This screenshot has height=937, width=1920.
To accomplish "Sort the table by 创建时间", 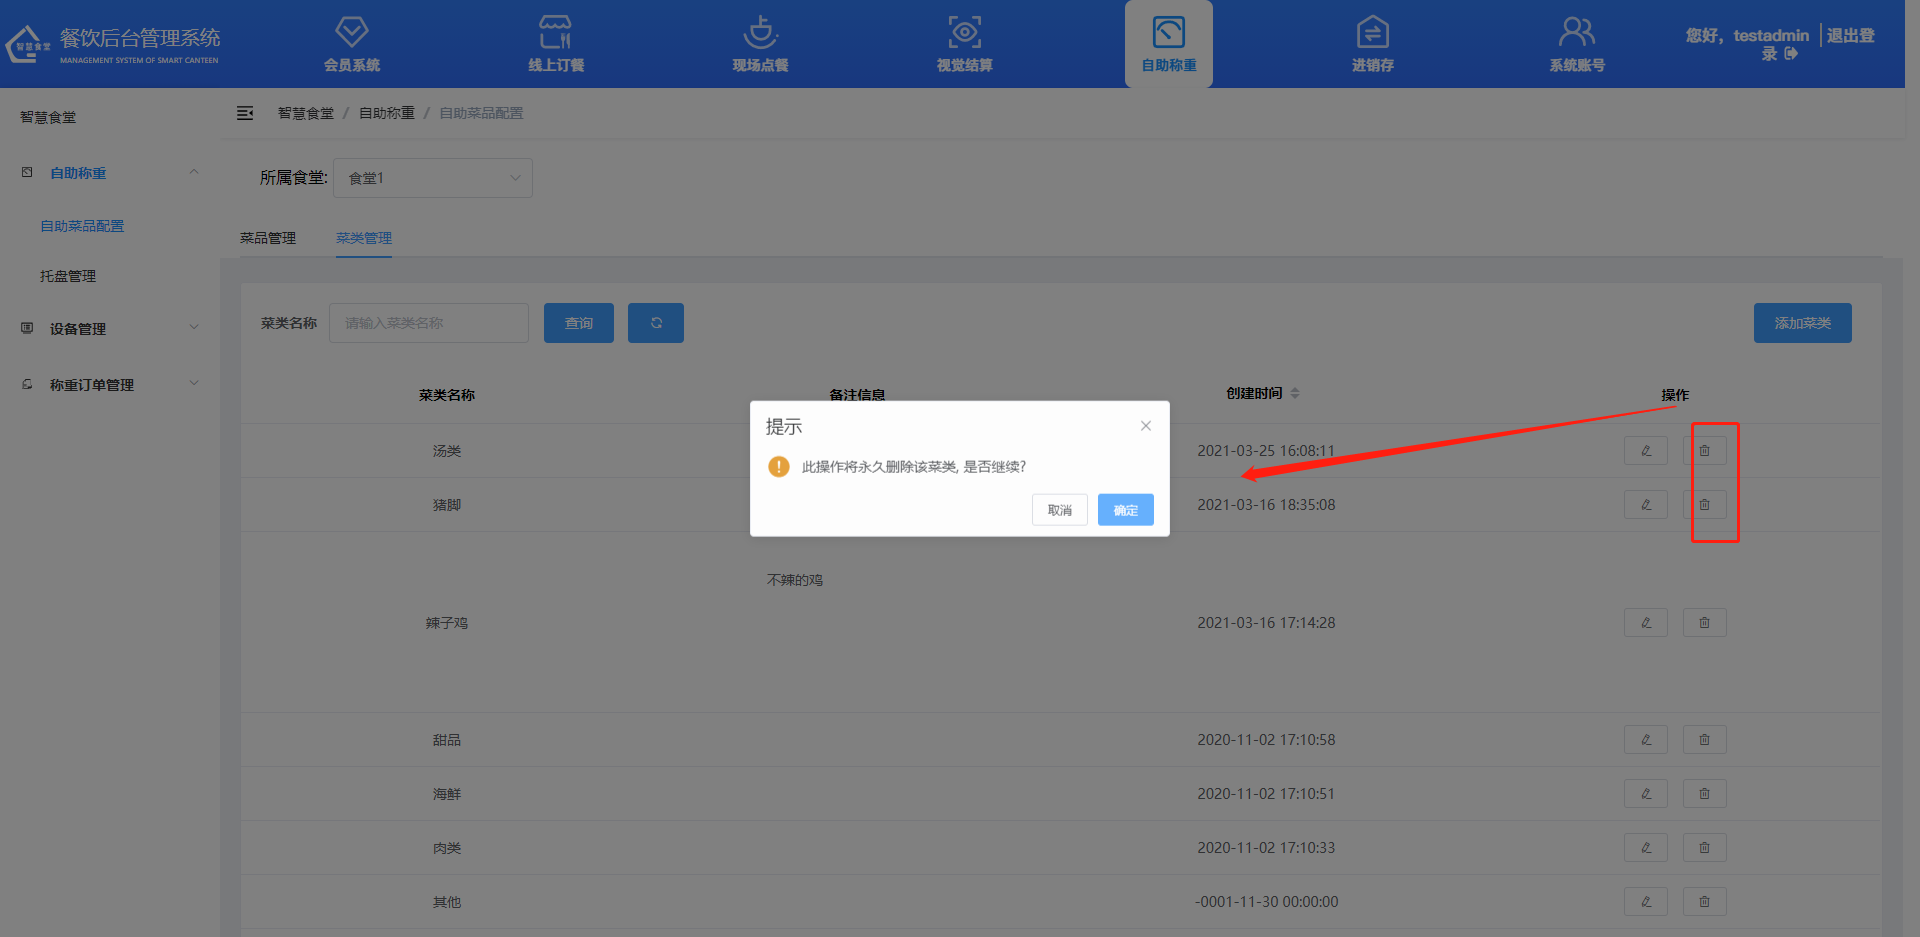I will pos(1295,393).
